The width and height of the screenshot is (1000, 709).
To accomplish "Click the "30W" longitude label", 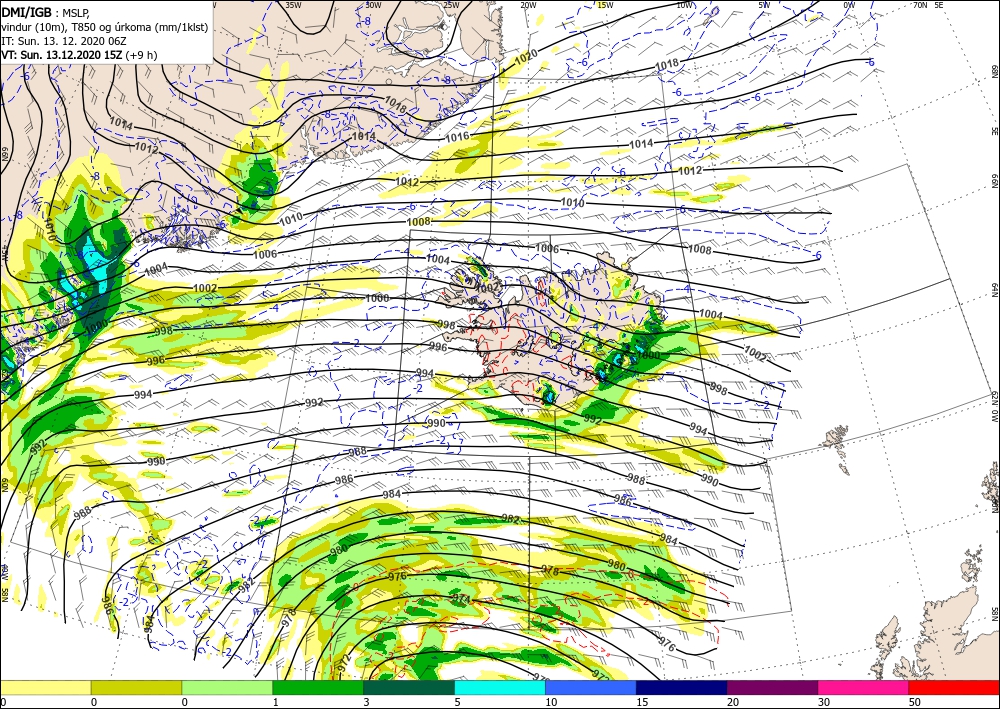I will click(x=374, y=4).
